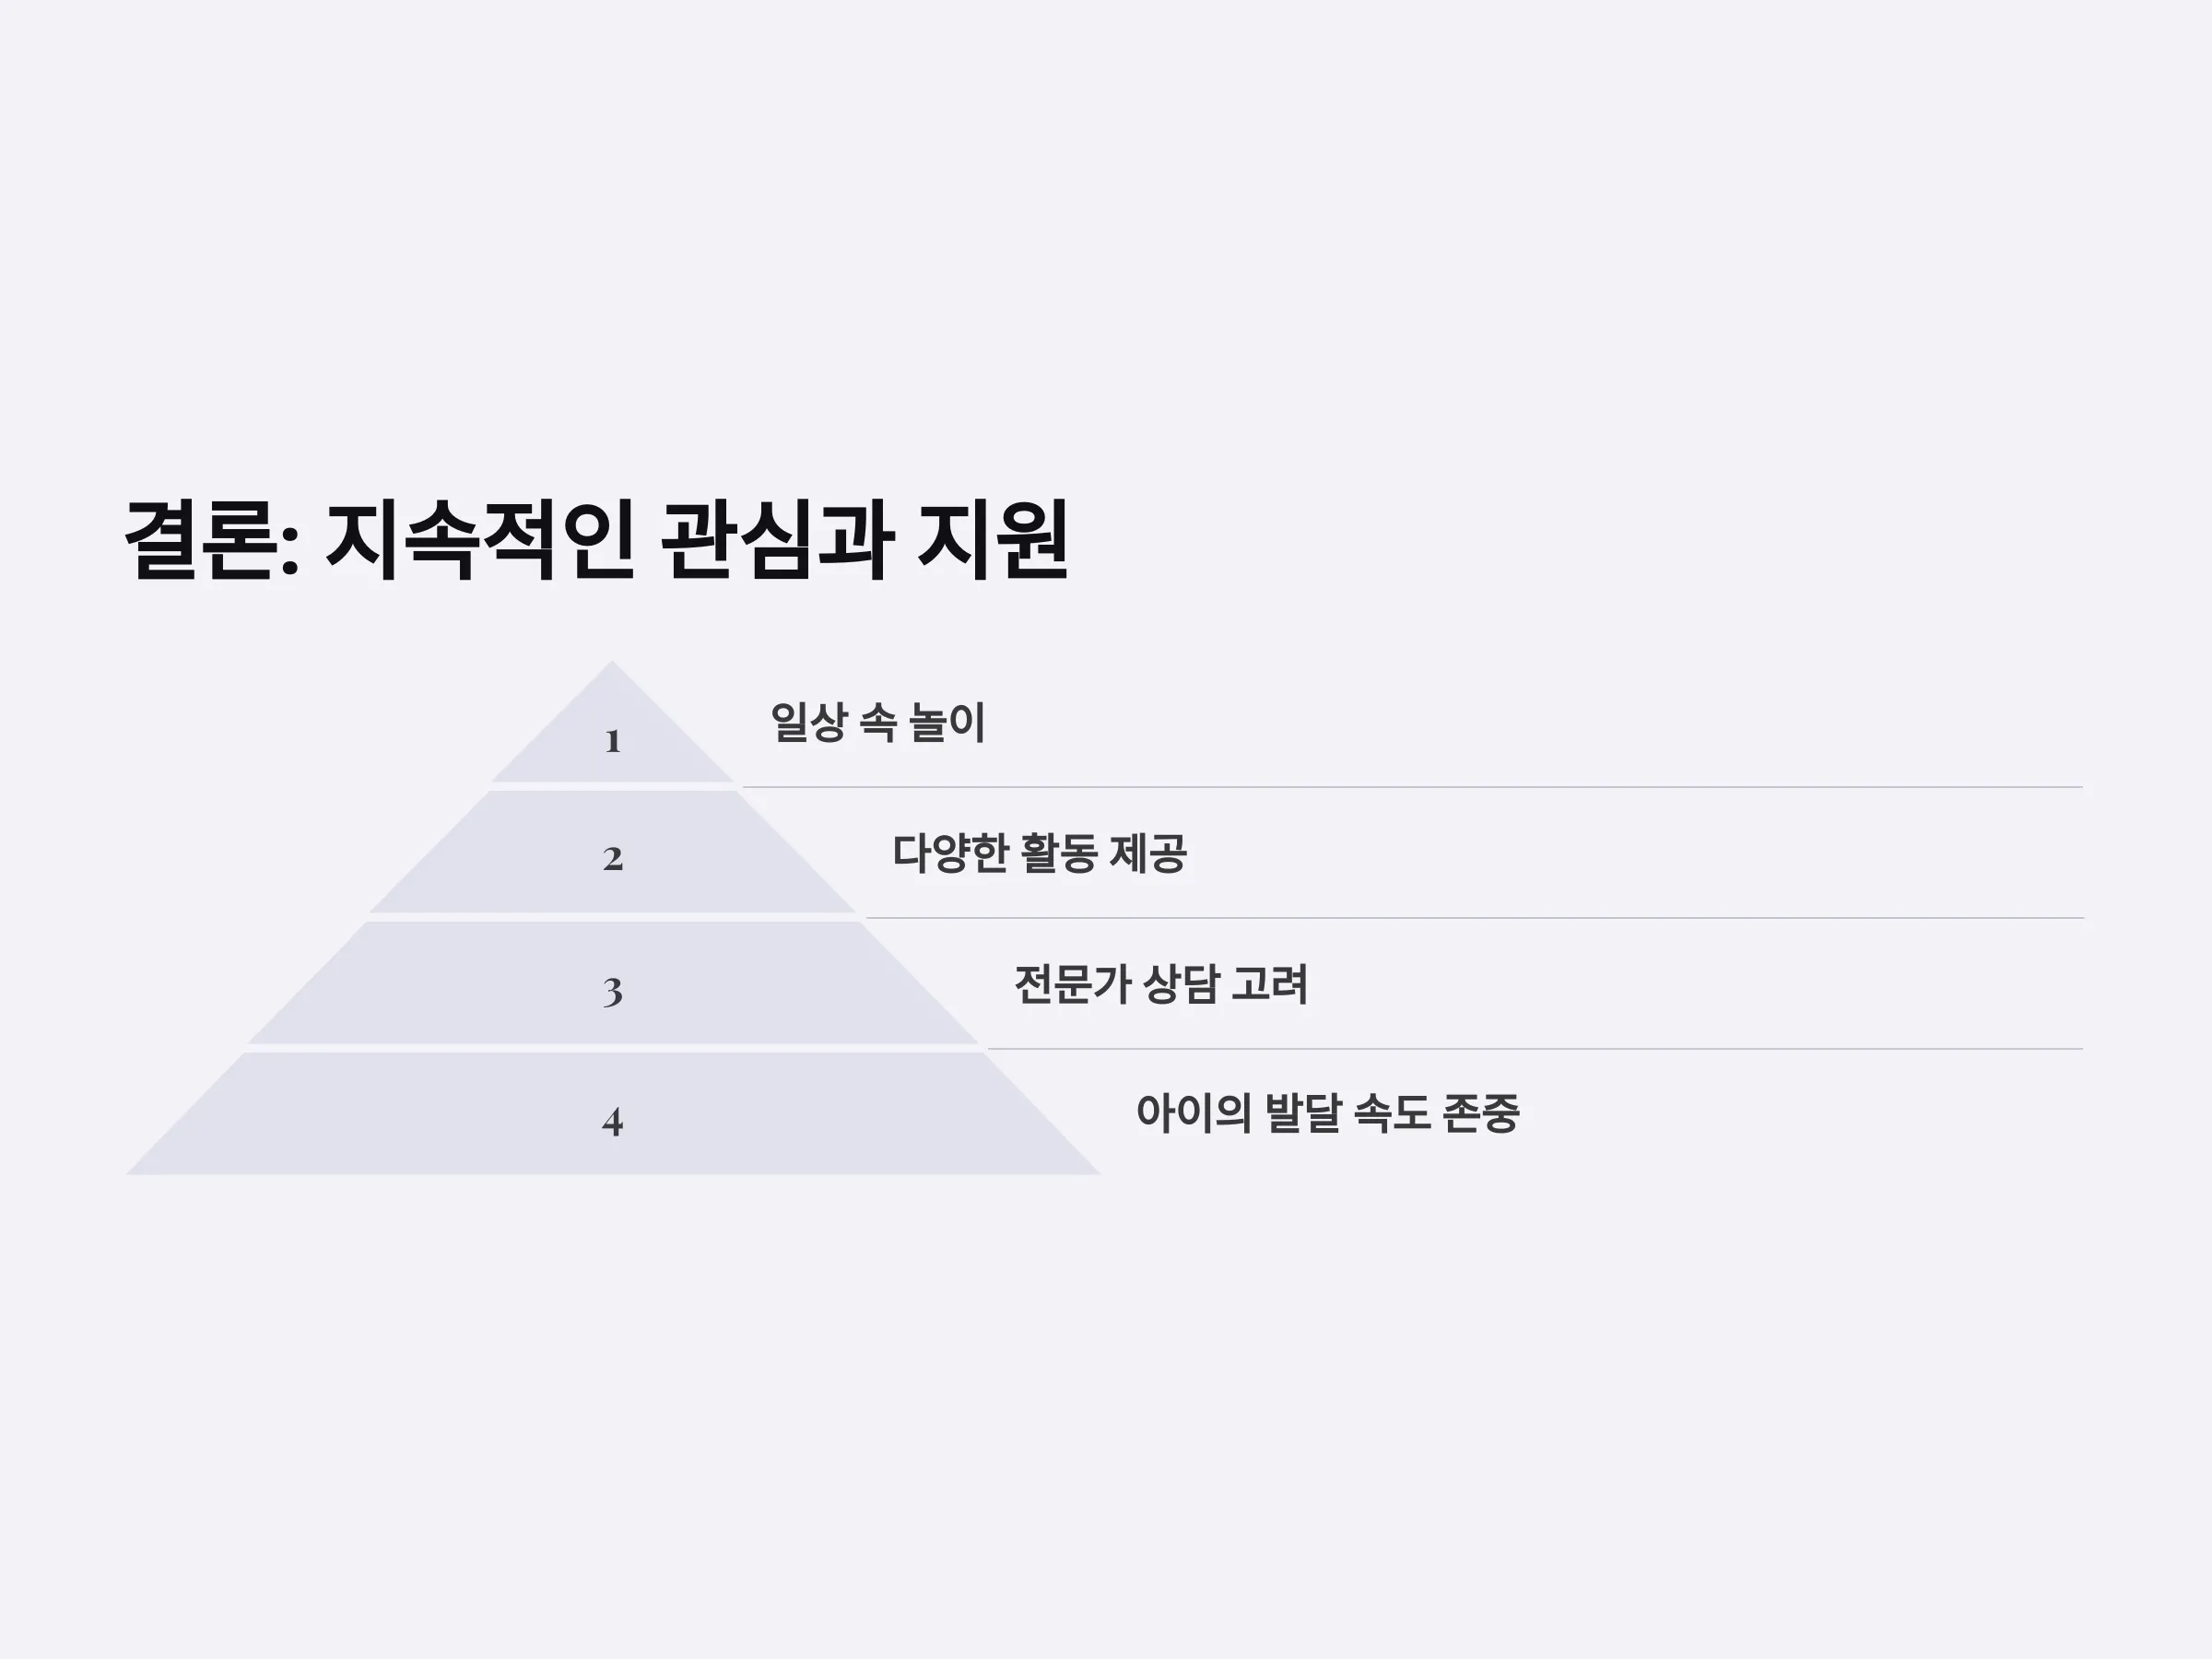Select the divider line below 일상 속 놀이

[x=1412, y=787]
